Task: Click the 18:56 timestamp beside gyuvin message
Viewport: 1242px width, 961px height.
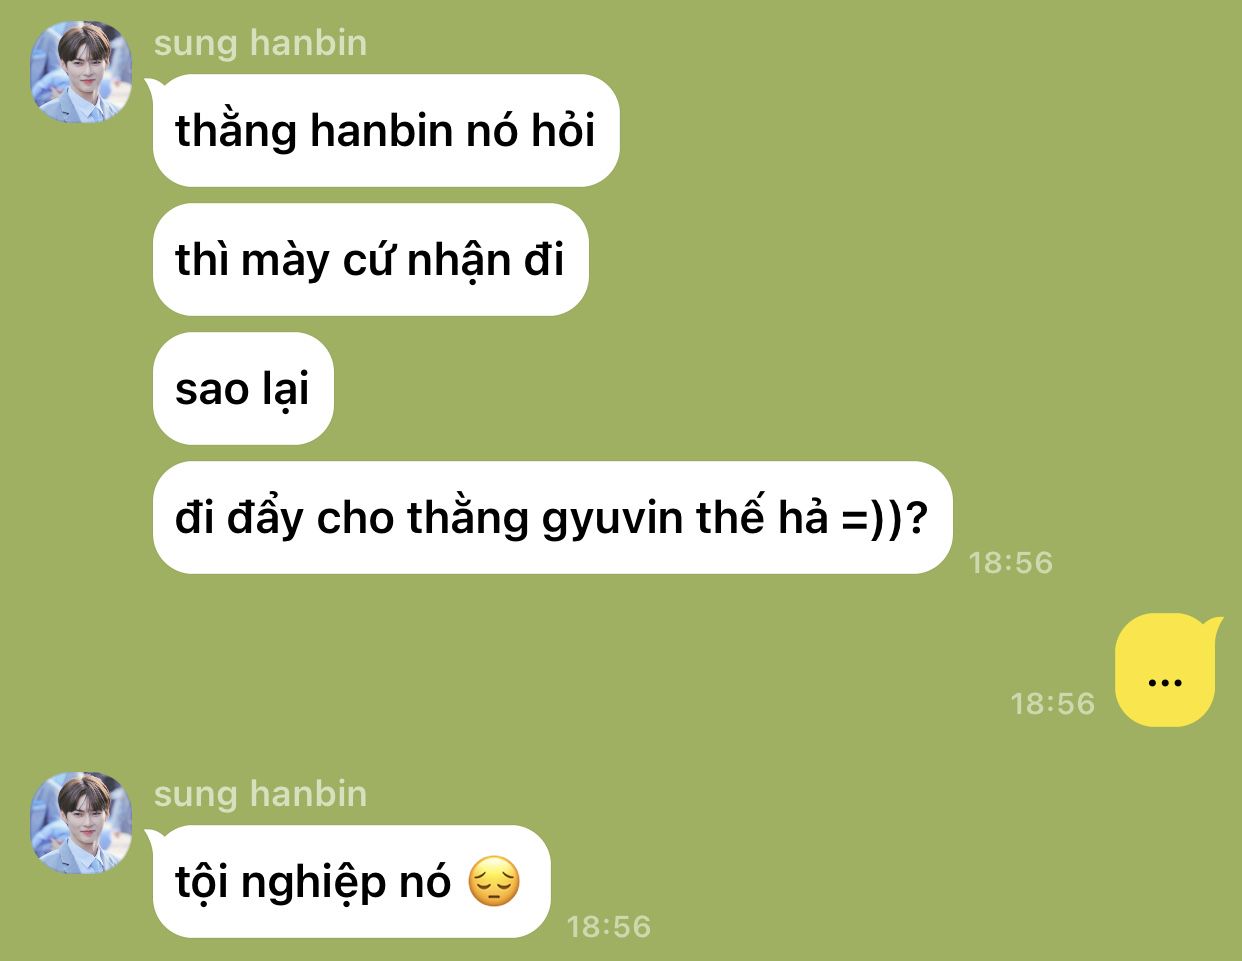Action: click(1011, 562)
